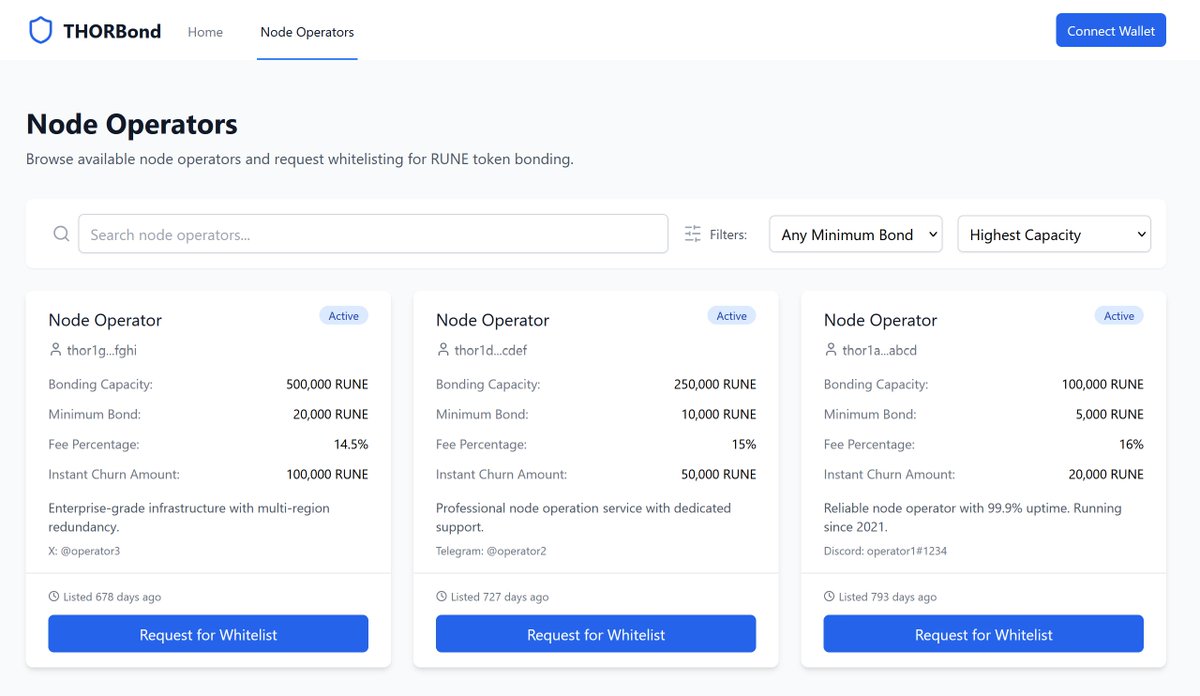Click user icon beside thor1a...abcd

(x=831, y=350)
